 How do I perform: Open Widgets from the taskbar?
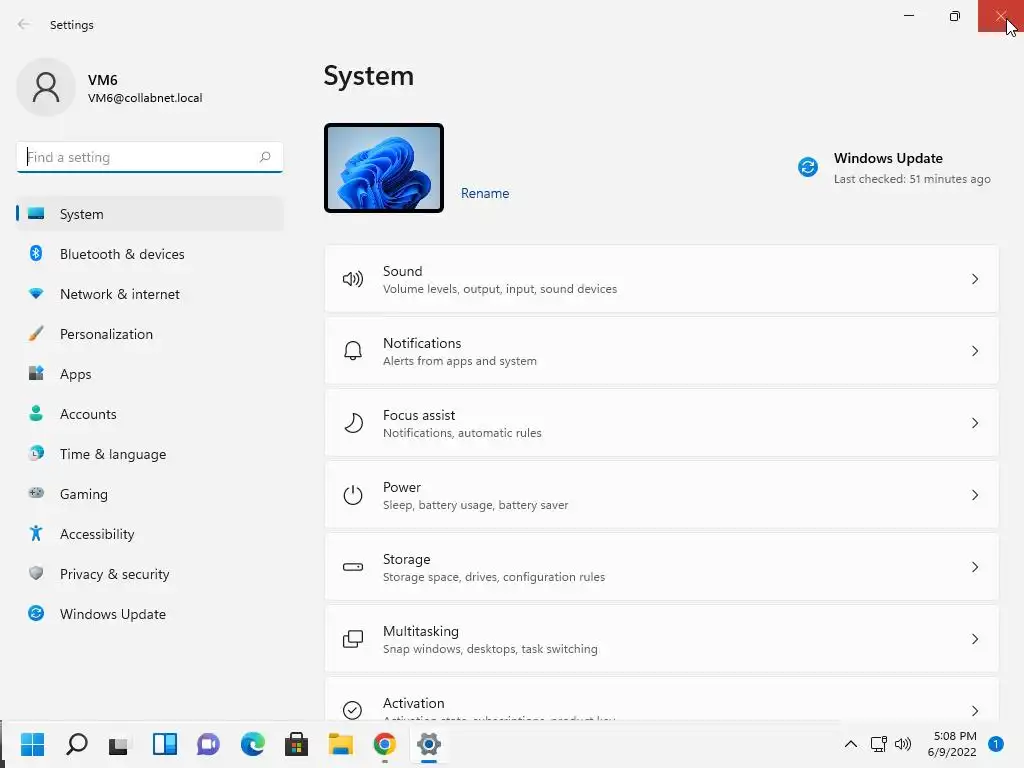coord(165,744)
